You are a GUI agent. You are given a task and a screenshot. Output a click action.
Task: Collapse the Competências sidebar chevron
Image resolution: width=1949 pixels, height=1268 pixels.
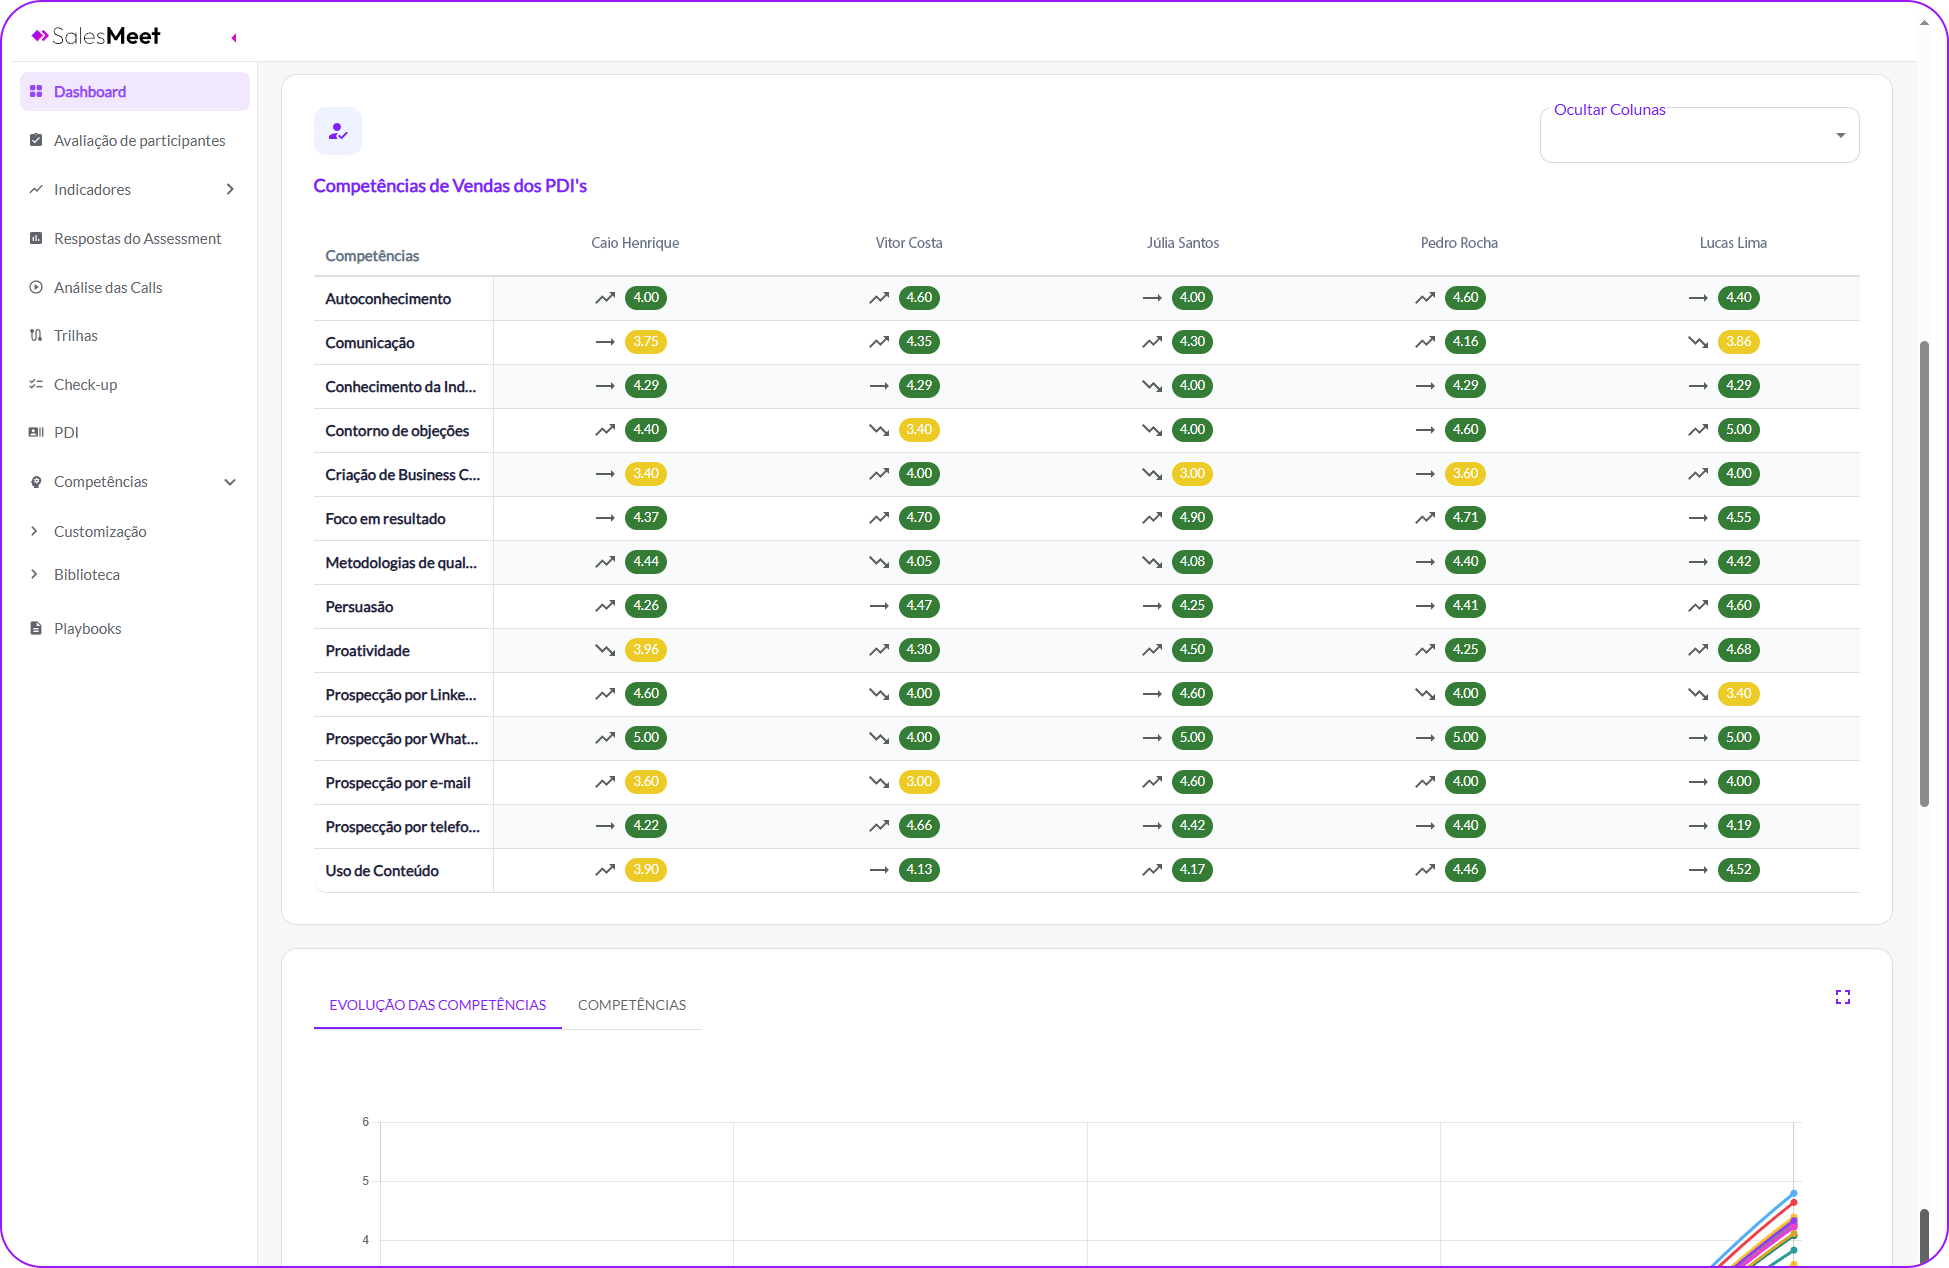pyautogui.click(x=230, y=482)
